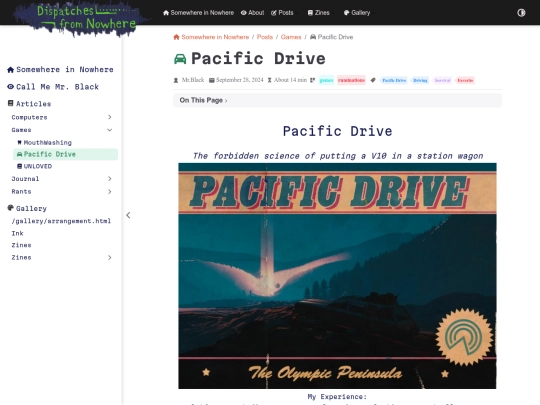540x405 pixels.
Task: Expand the On This Page section
Action: (x=337, y=100)
